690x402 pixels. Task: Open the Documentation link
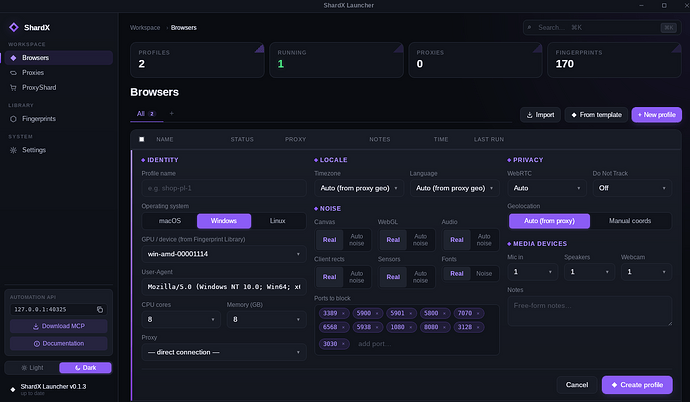pos(59,344)
